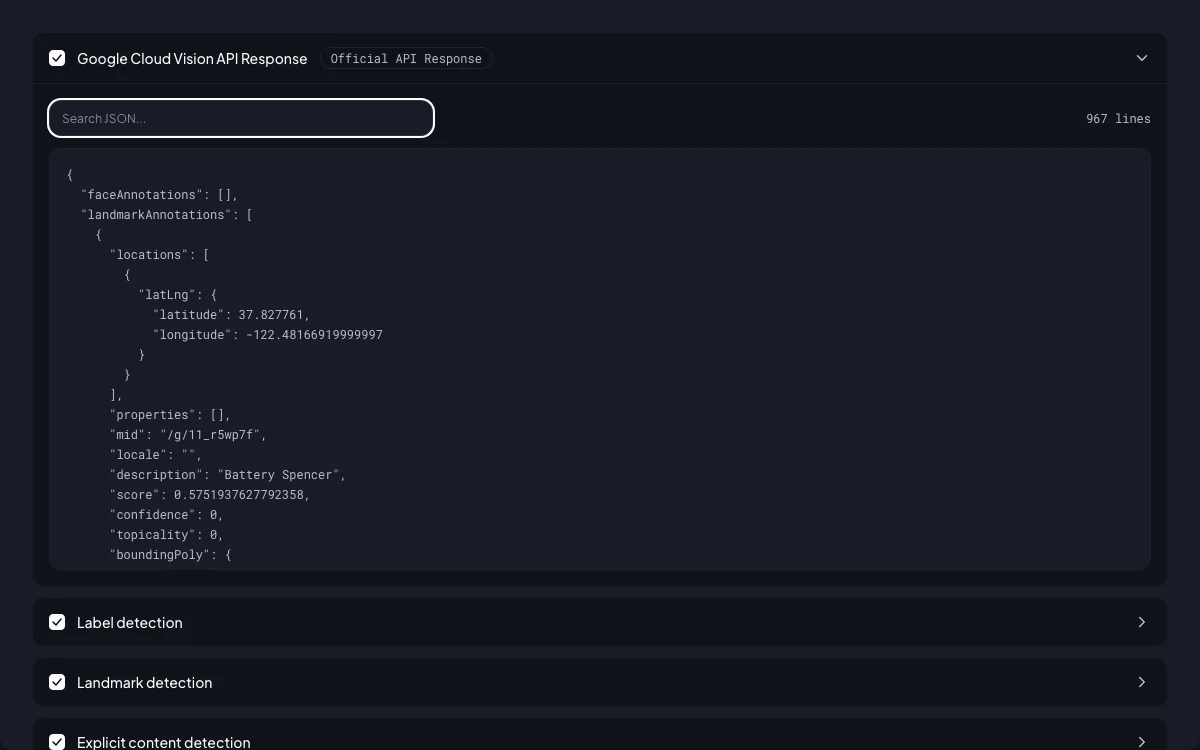The image size is (1200, 750).
Task: Click the Explicit content detection heading
Action: click(x=164, y=742)
